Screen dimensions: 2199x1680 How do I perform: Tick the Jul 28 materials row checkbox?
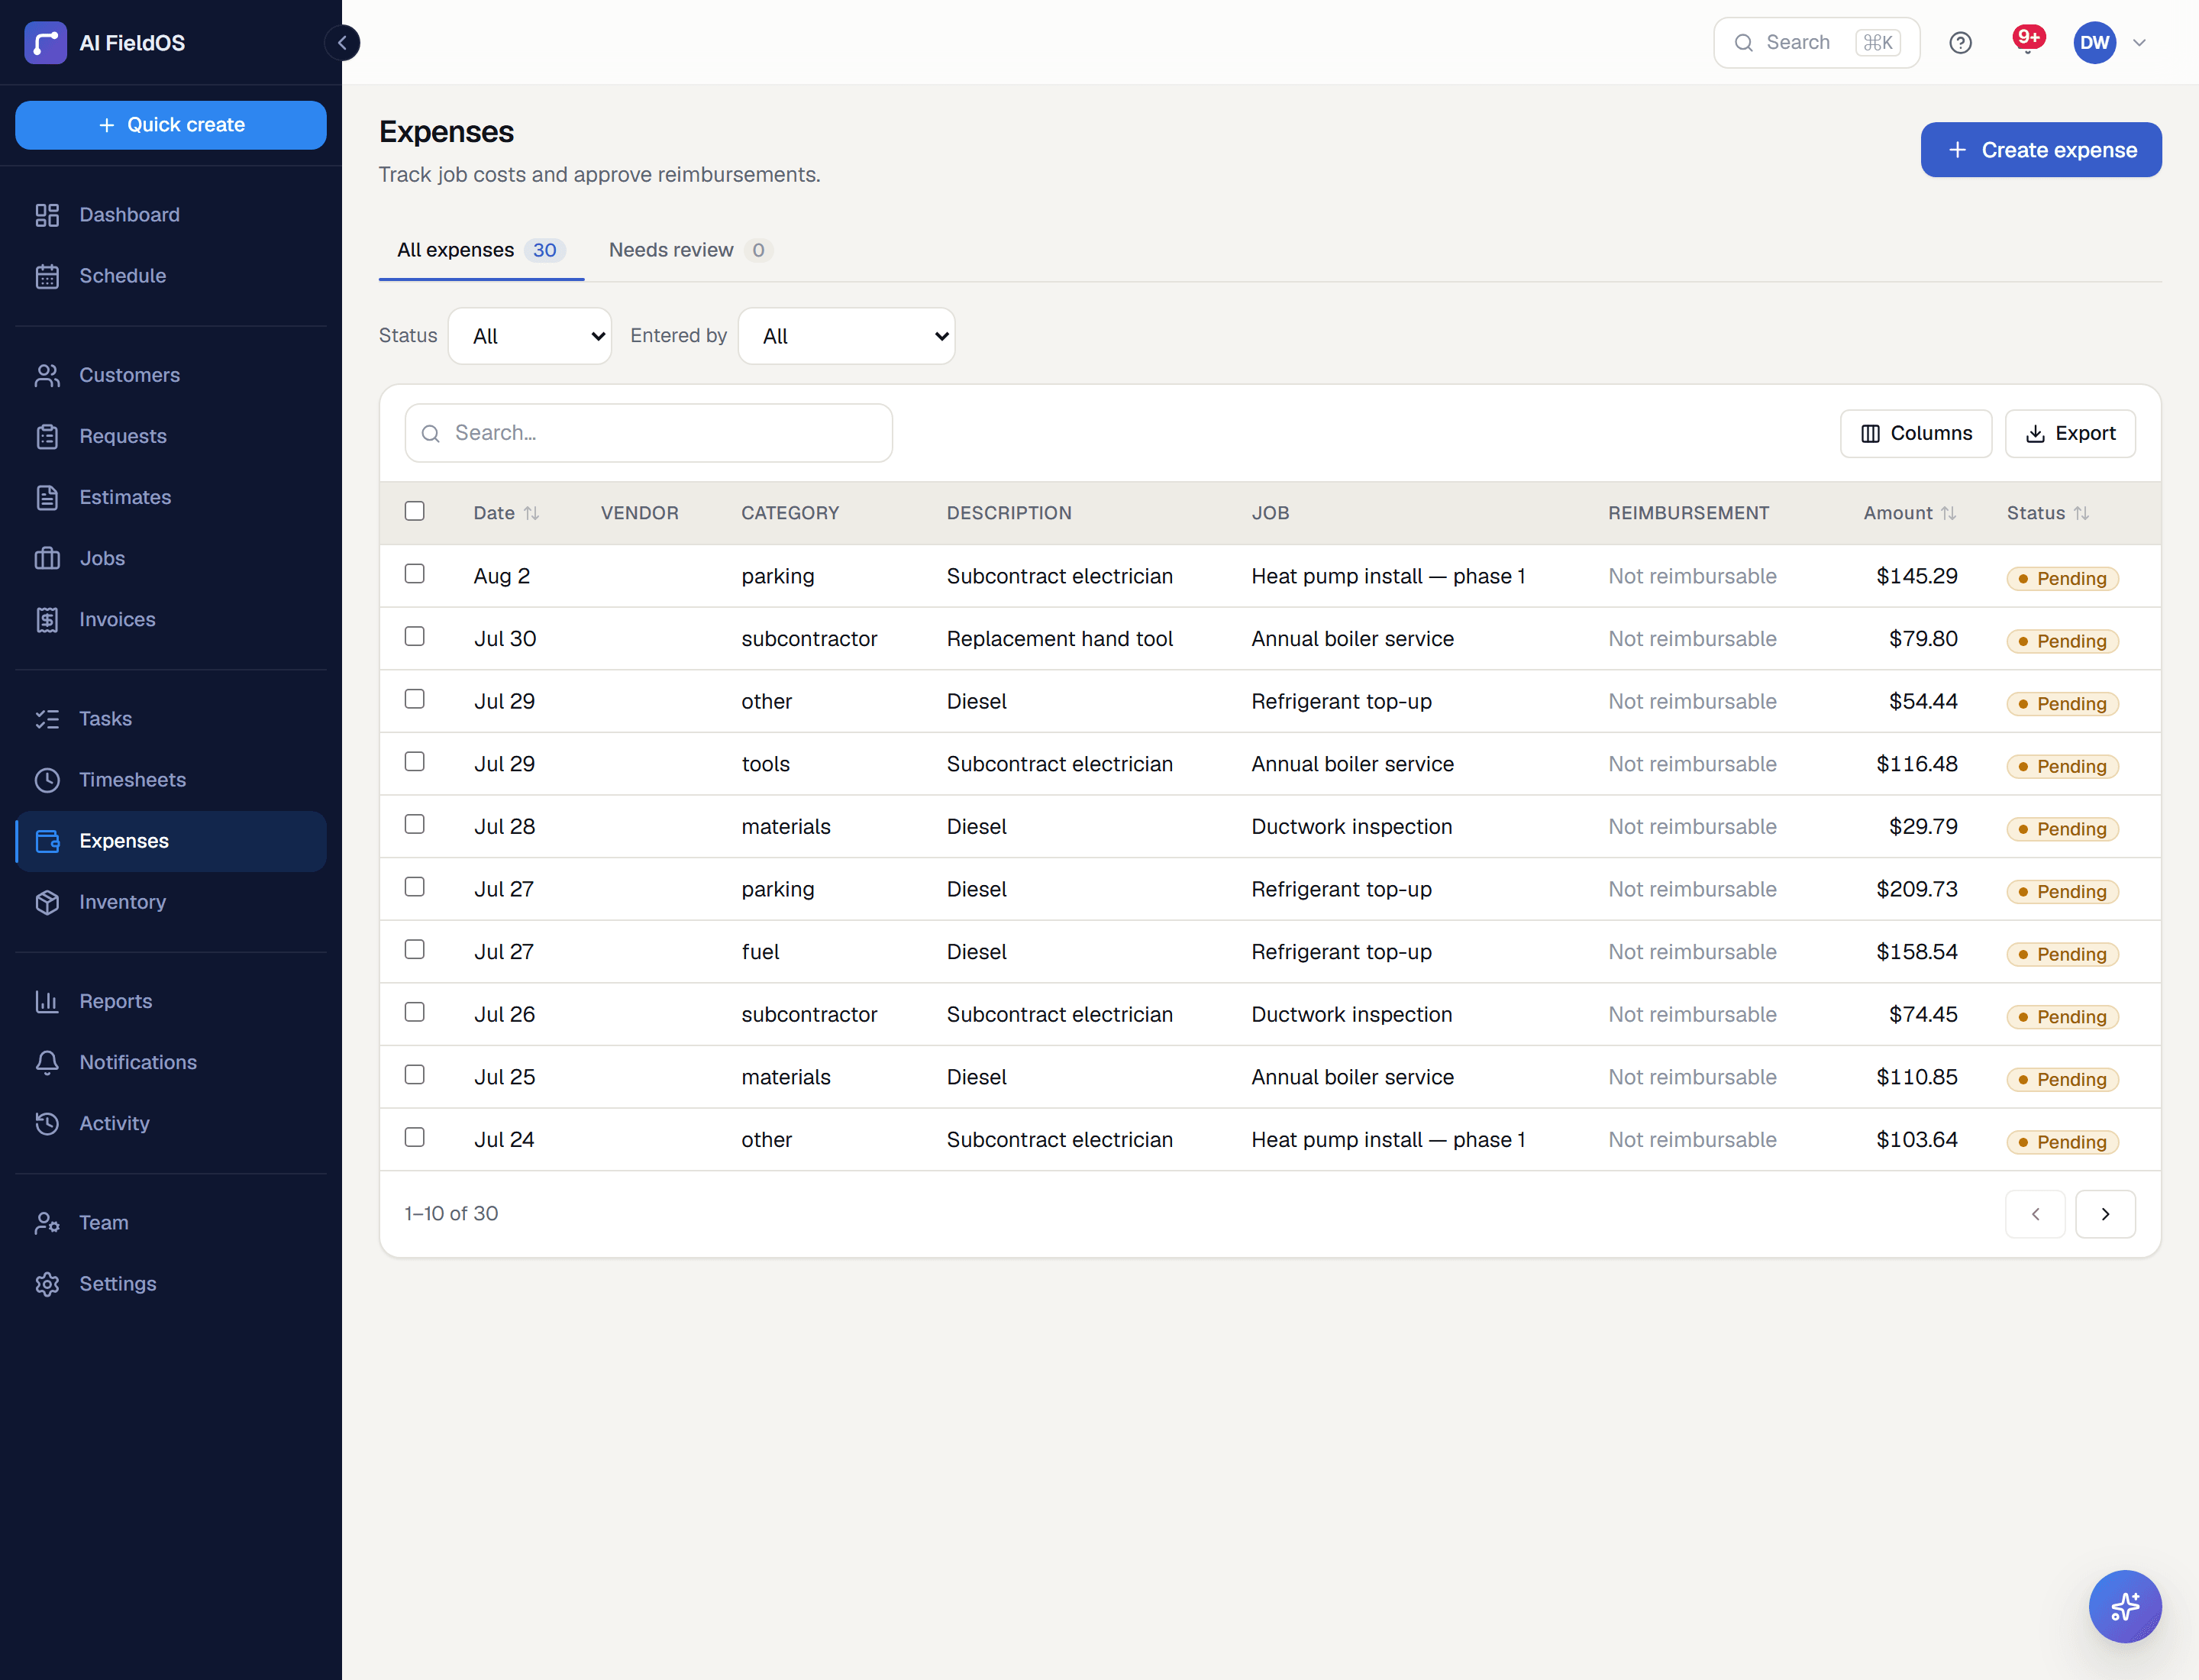coord(414,824)
